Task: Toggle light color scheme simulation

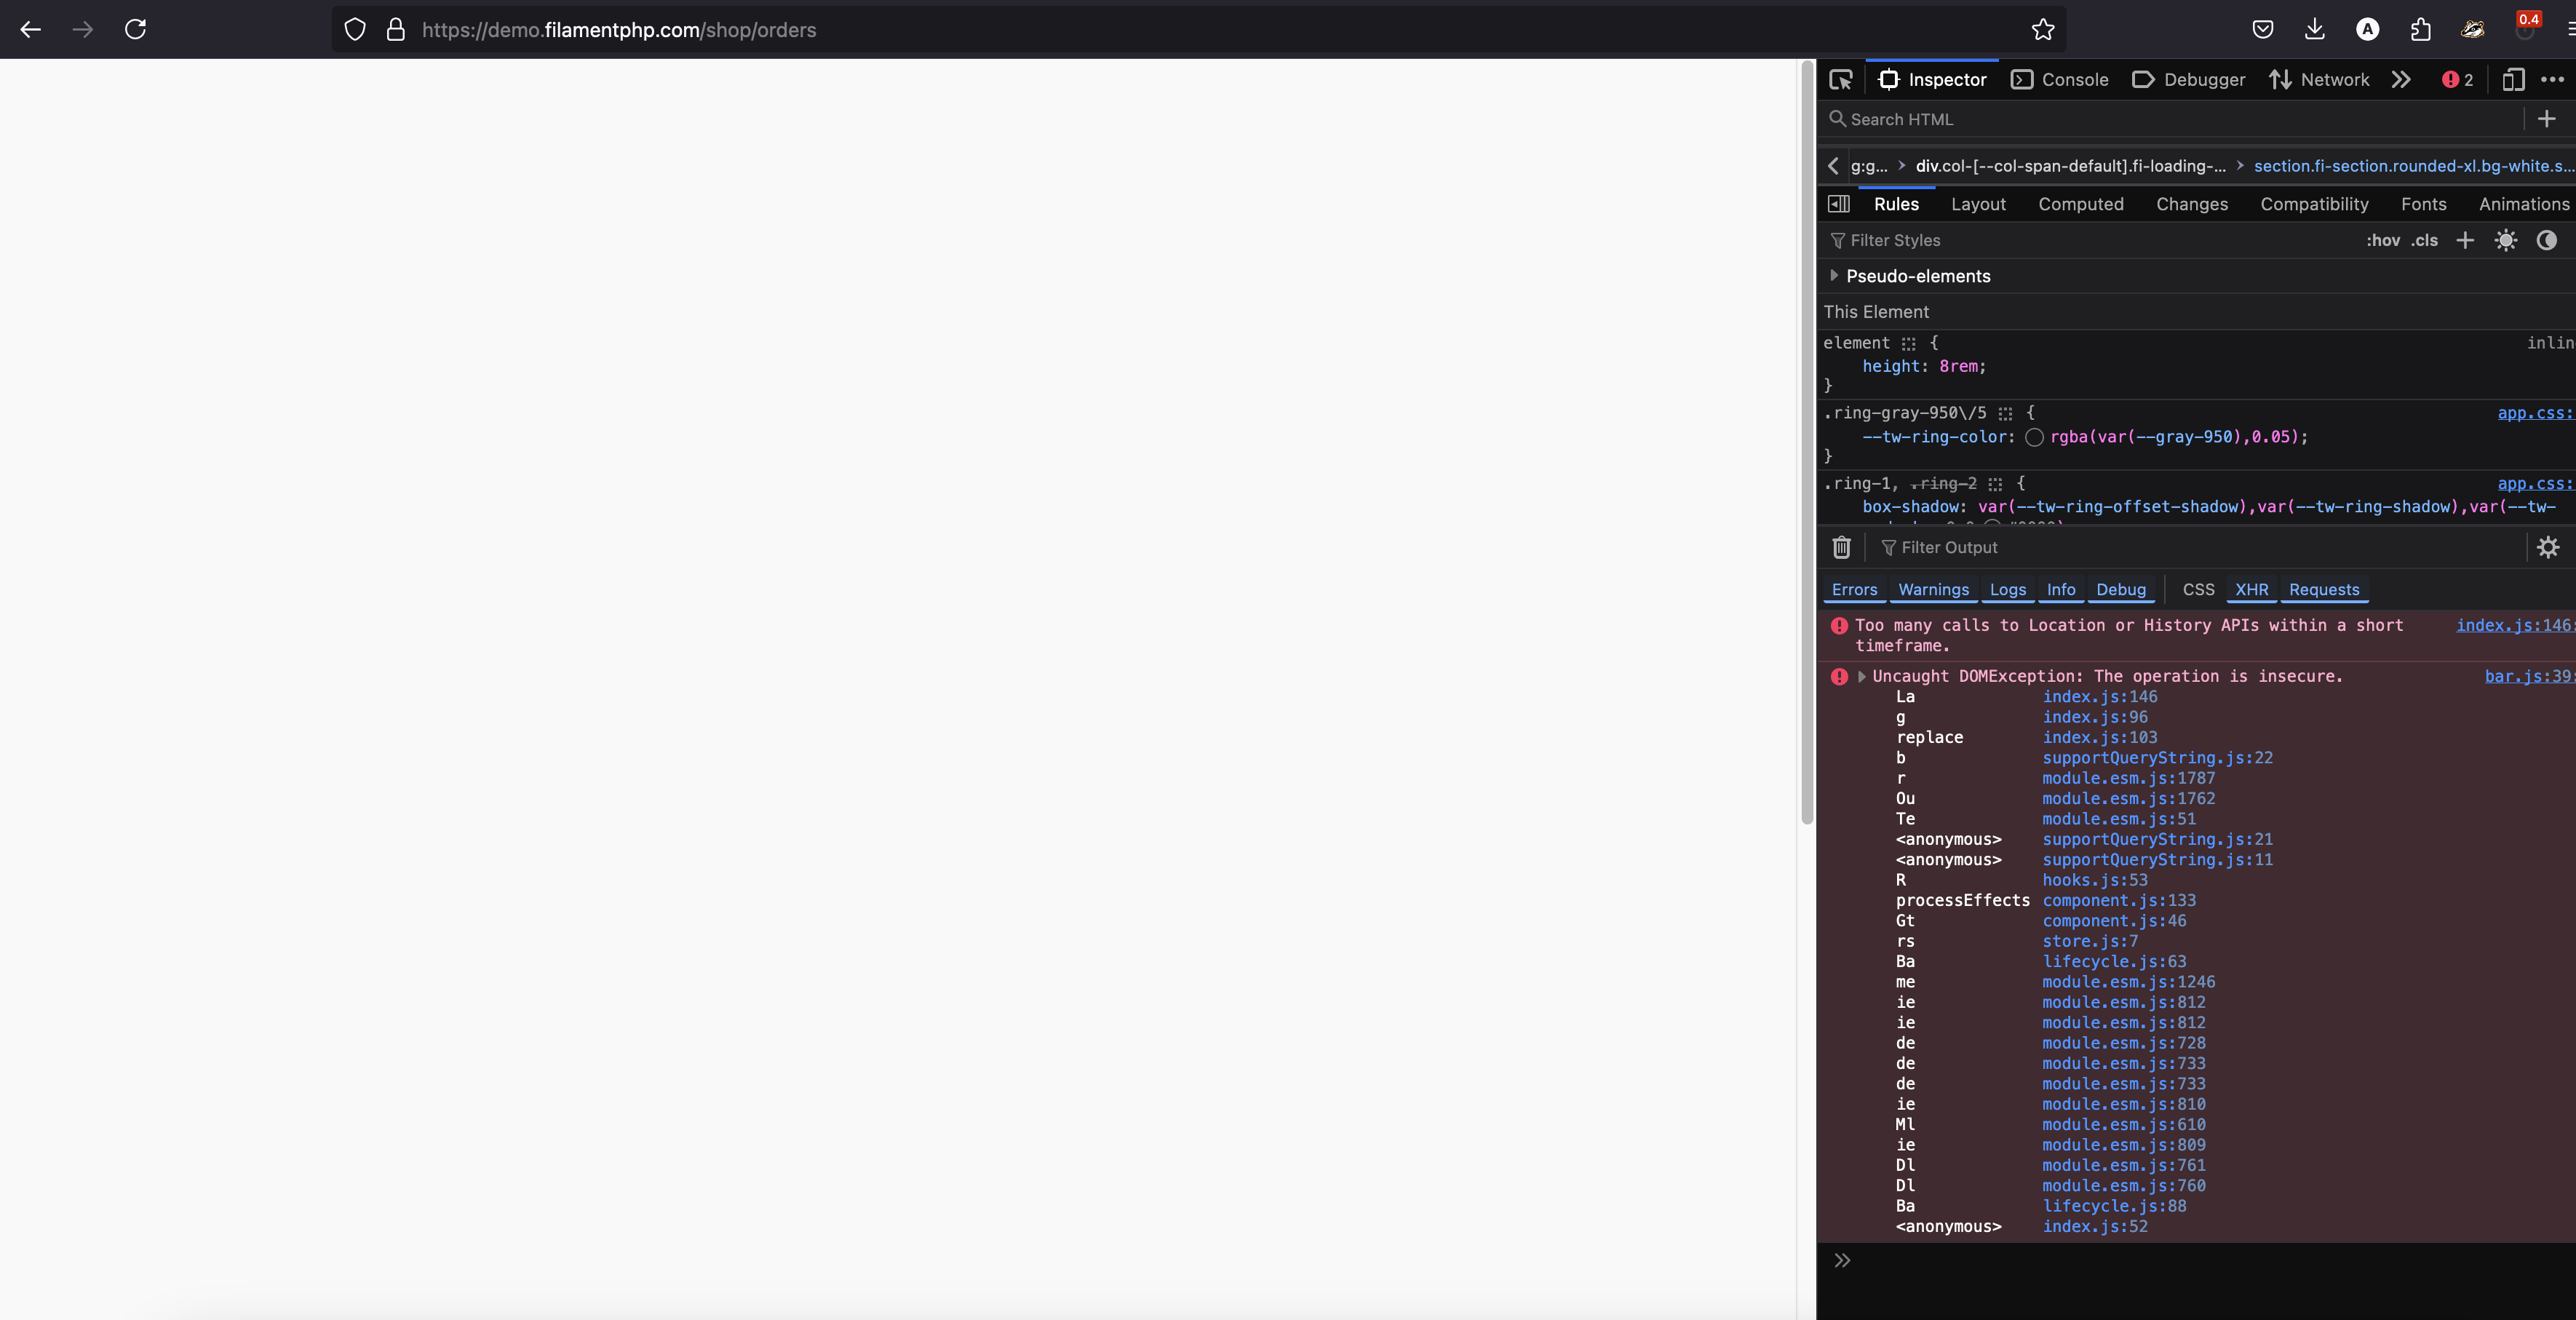Action: 2506,240
